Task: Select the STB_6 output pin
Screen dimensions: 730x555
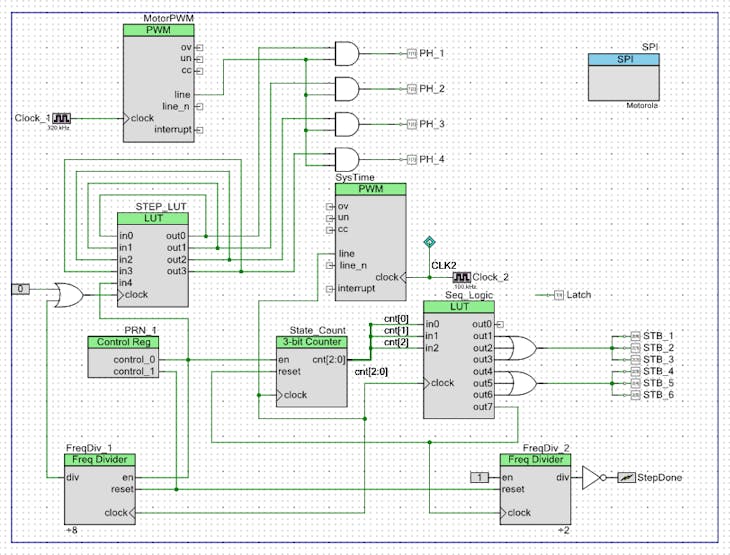Action: pyautogui.click(x=635, y=395)
